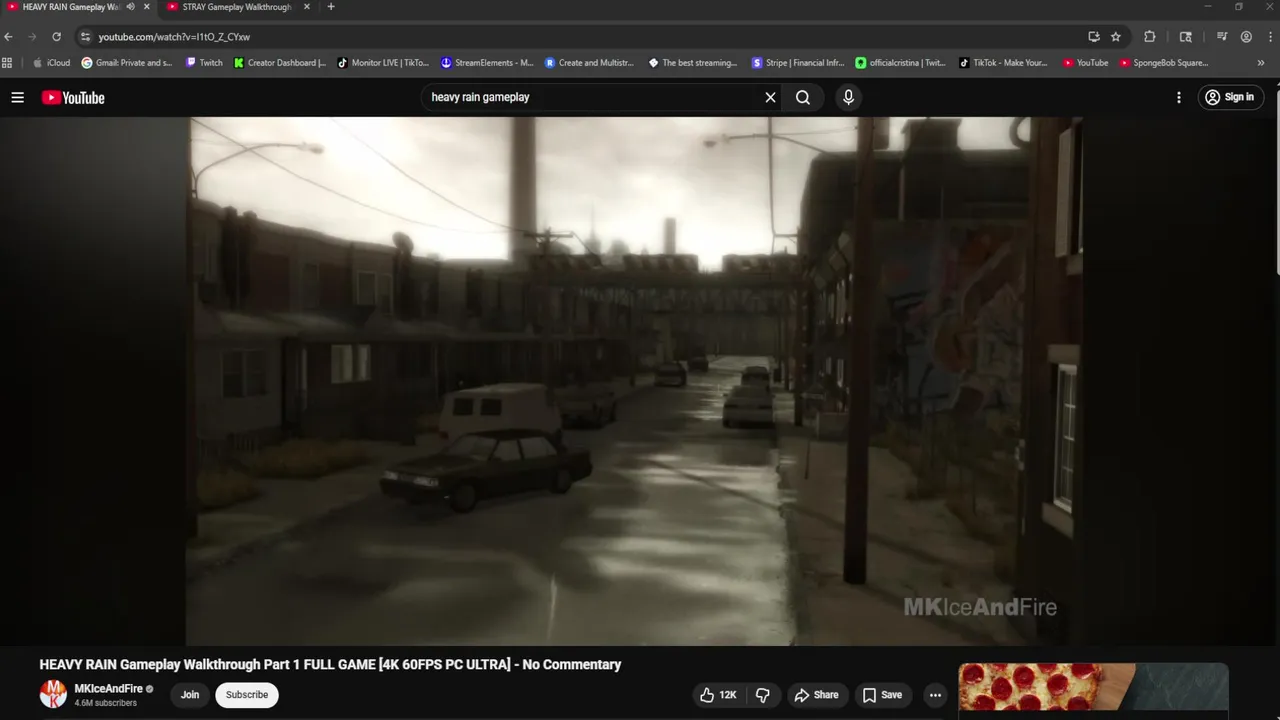This screenshot has width=1280, height=720.
Task: Open the Creator Dashboard bookmark
Action: tap(280, 63)
